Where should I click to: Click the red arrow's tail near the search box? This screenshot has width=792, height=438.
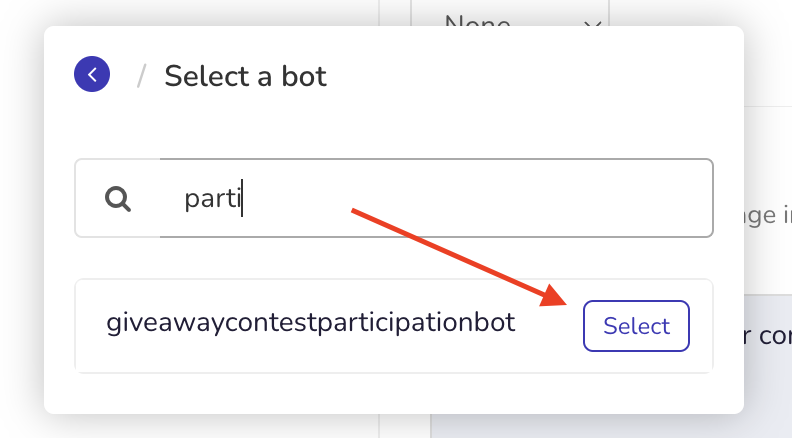(x=356, y=211)
